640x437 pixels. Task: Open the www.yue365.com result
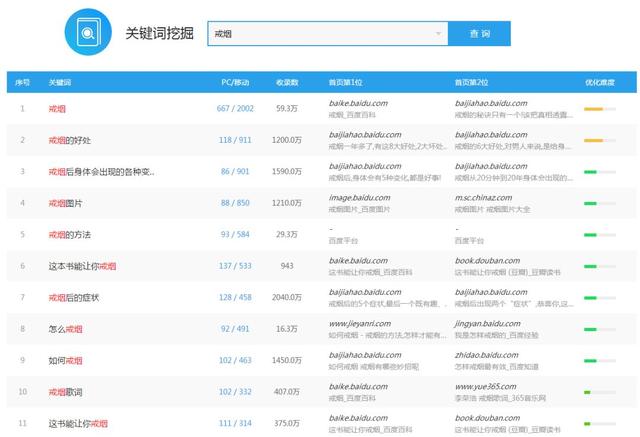point(485,385)
